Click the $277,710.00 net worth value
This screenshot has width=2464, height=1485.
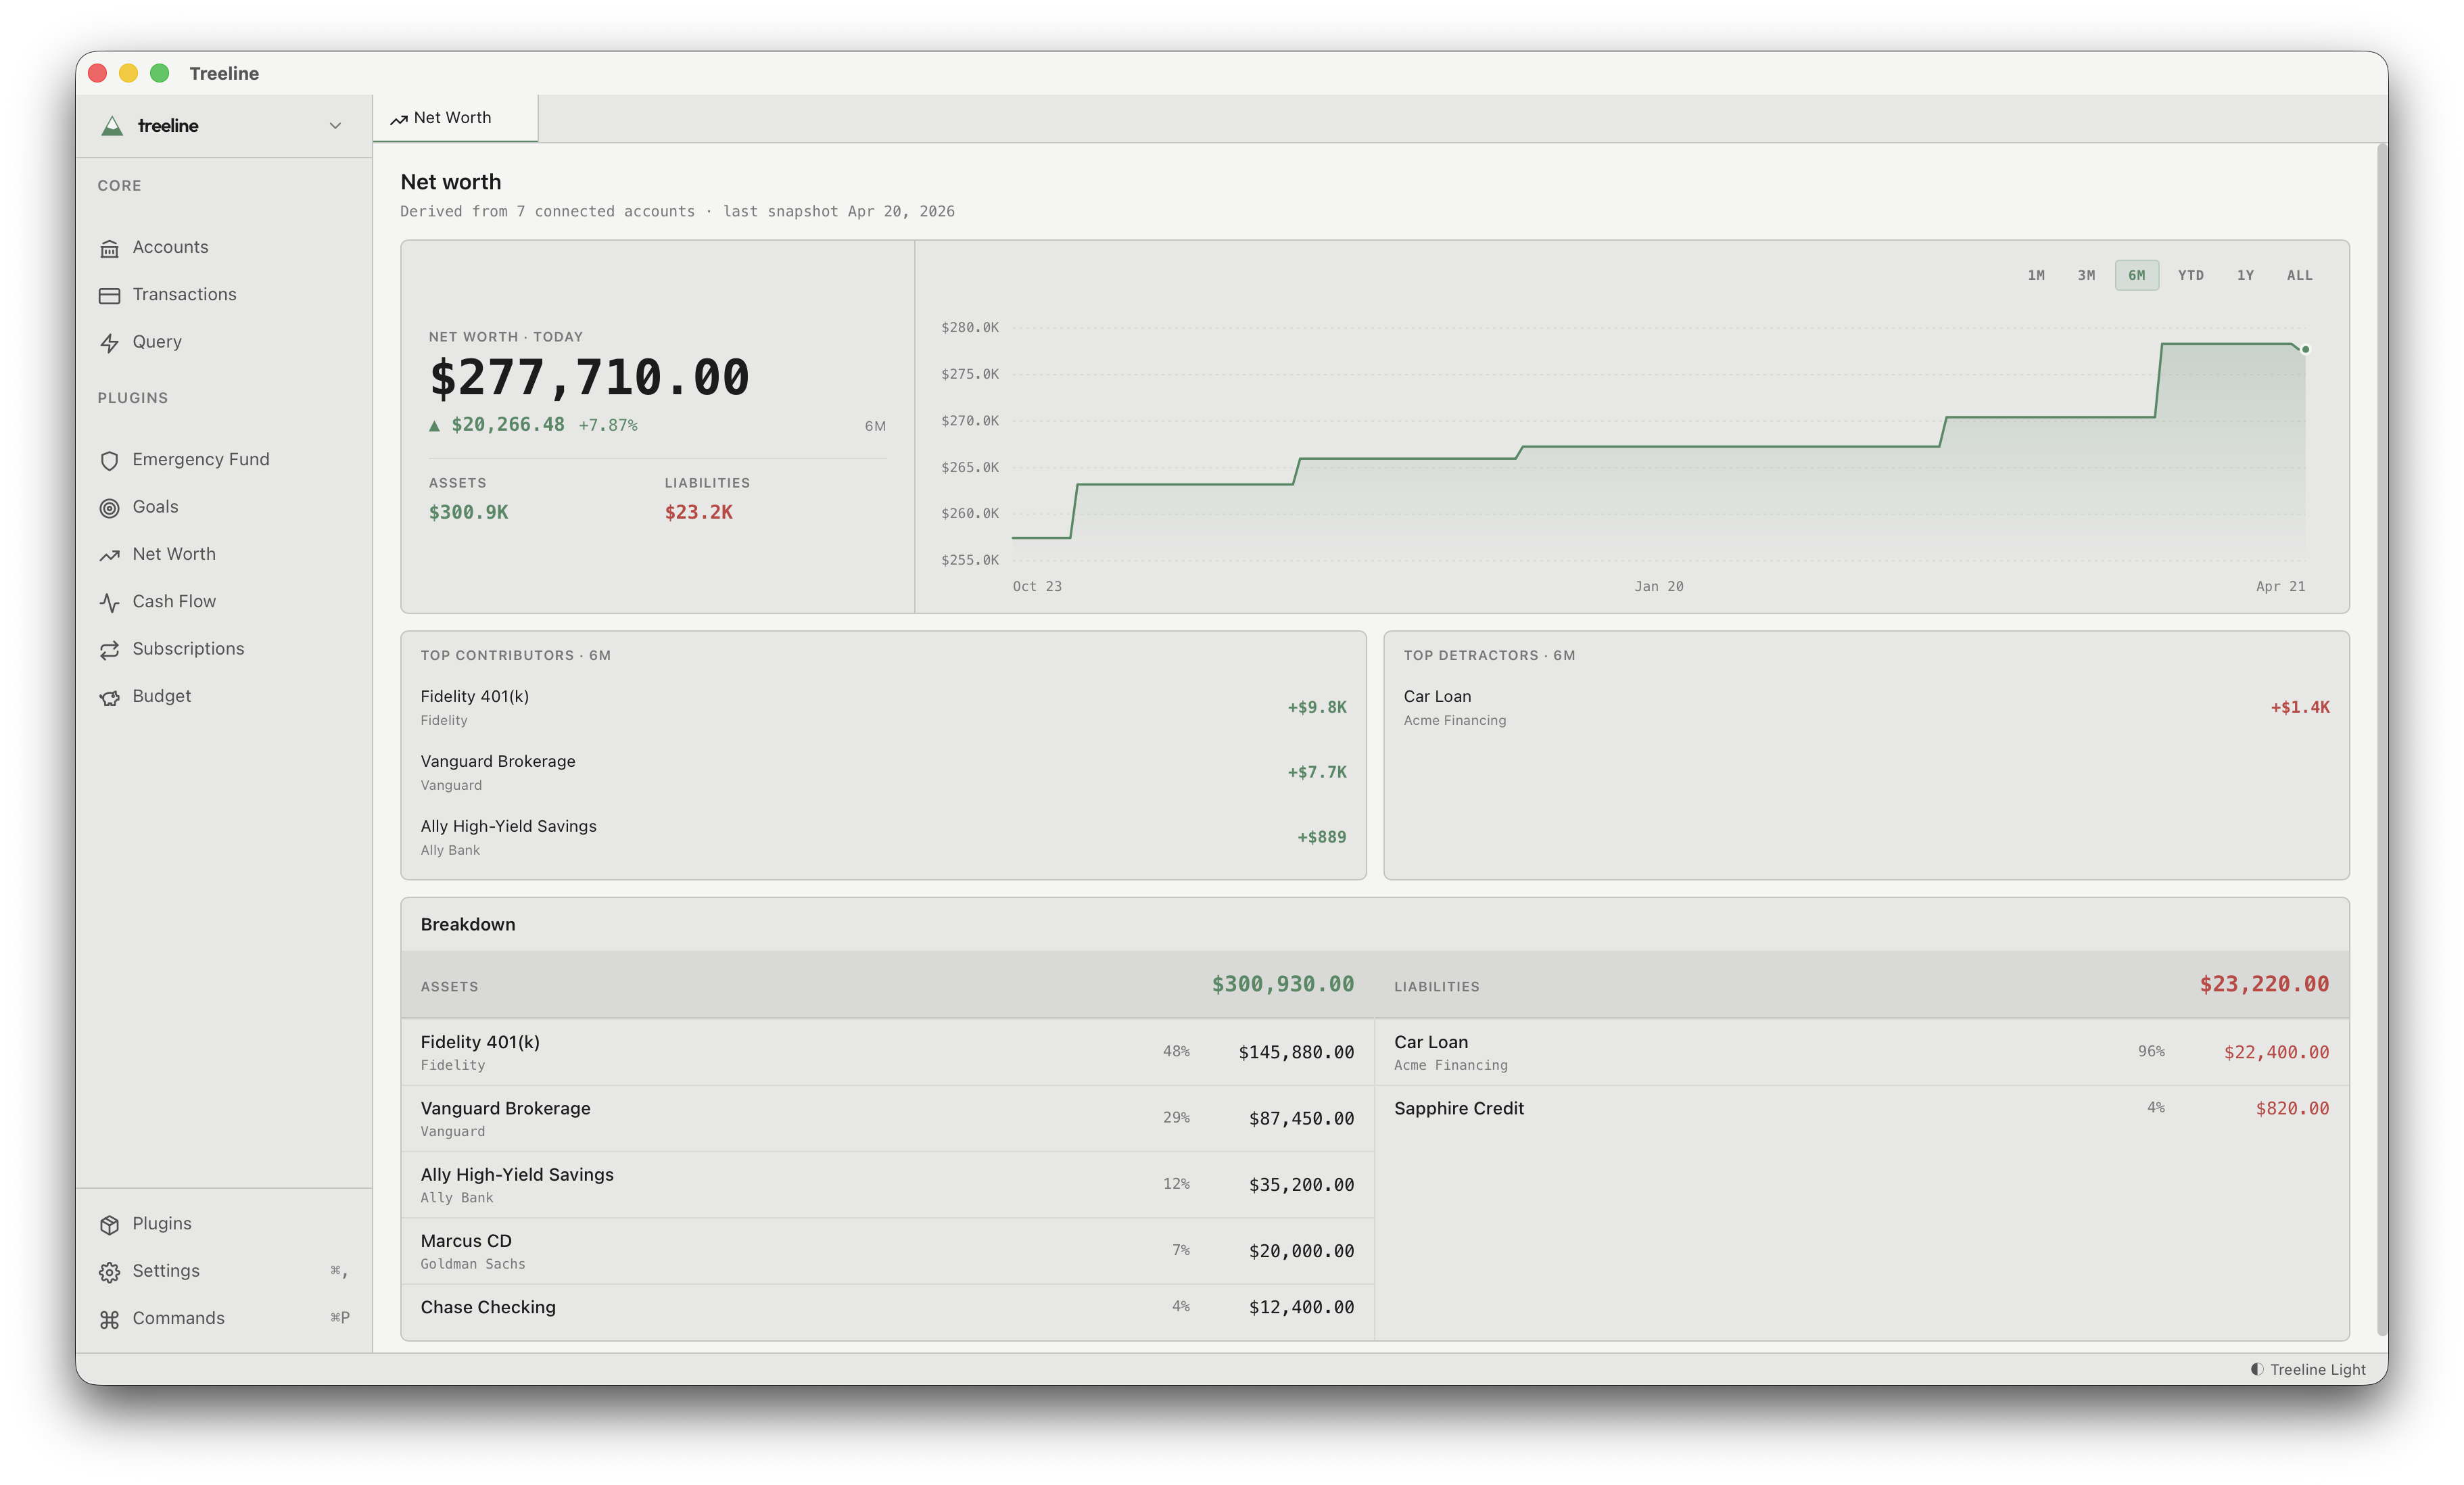pyautogui.click(x=589, y=378)
